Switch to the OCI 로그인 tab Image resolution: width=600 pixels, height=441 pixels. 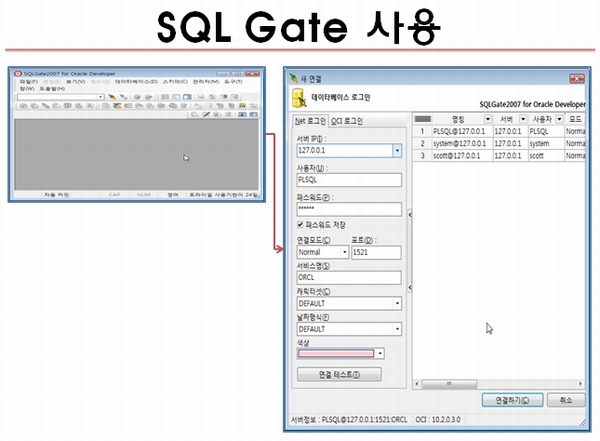(347, 121)
